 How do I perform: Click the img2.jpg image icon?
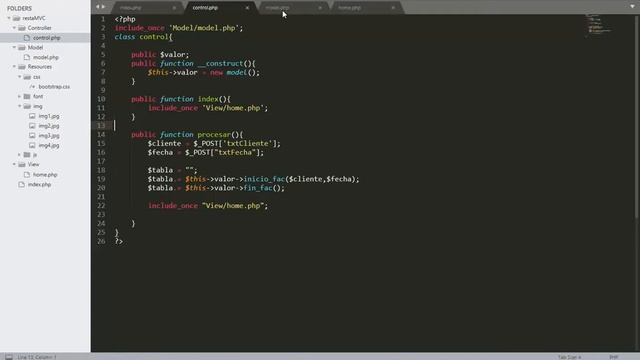click(x=32, y=126)
